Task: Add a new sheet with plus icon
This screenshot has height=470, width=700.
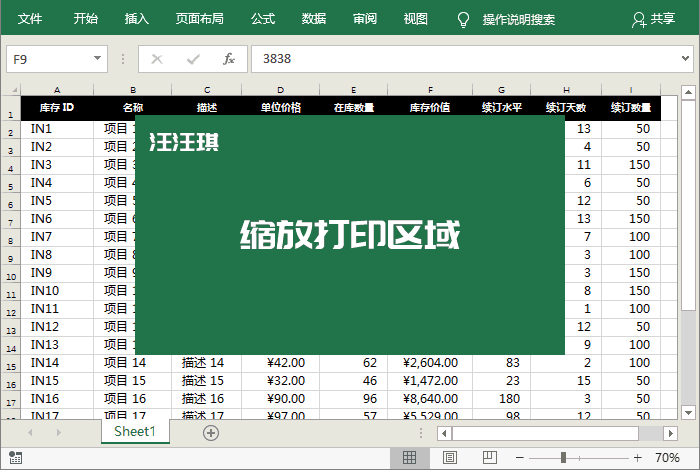Action: [211, 433]
